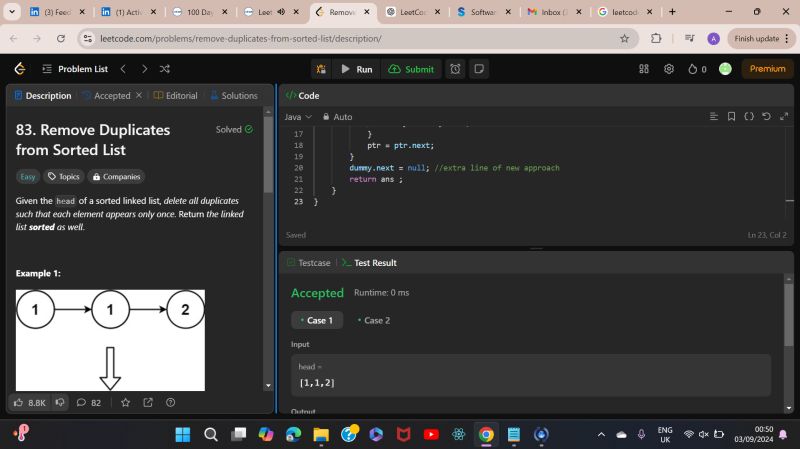The width and height of the screenshot is (800, 449).
Task: Open the help question mark icon
Action: click(x=171, y=403)
